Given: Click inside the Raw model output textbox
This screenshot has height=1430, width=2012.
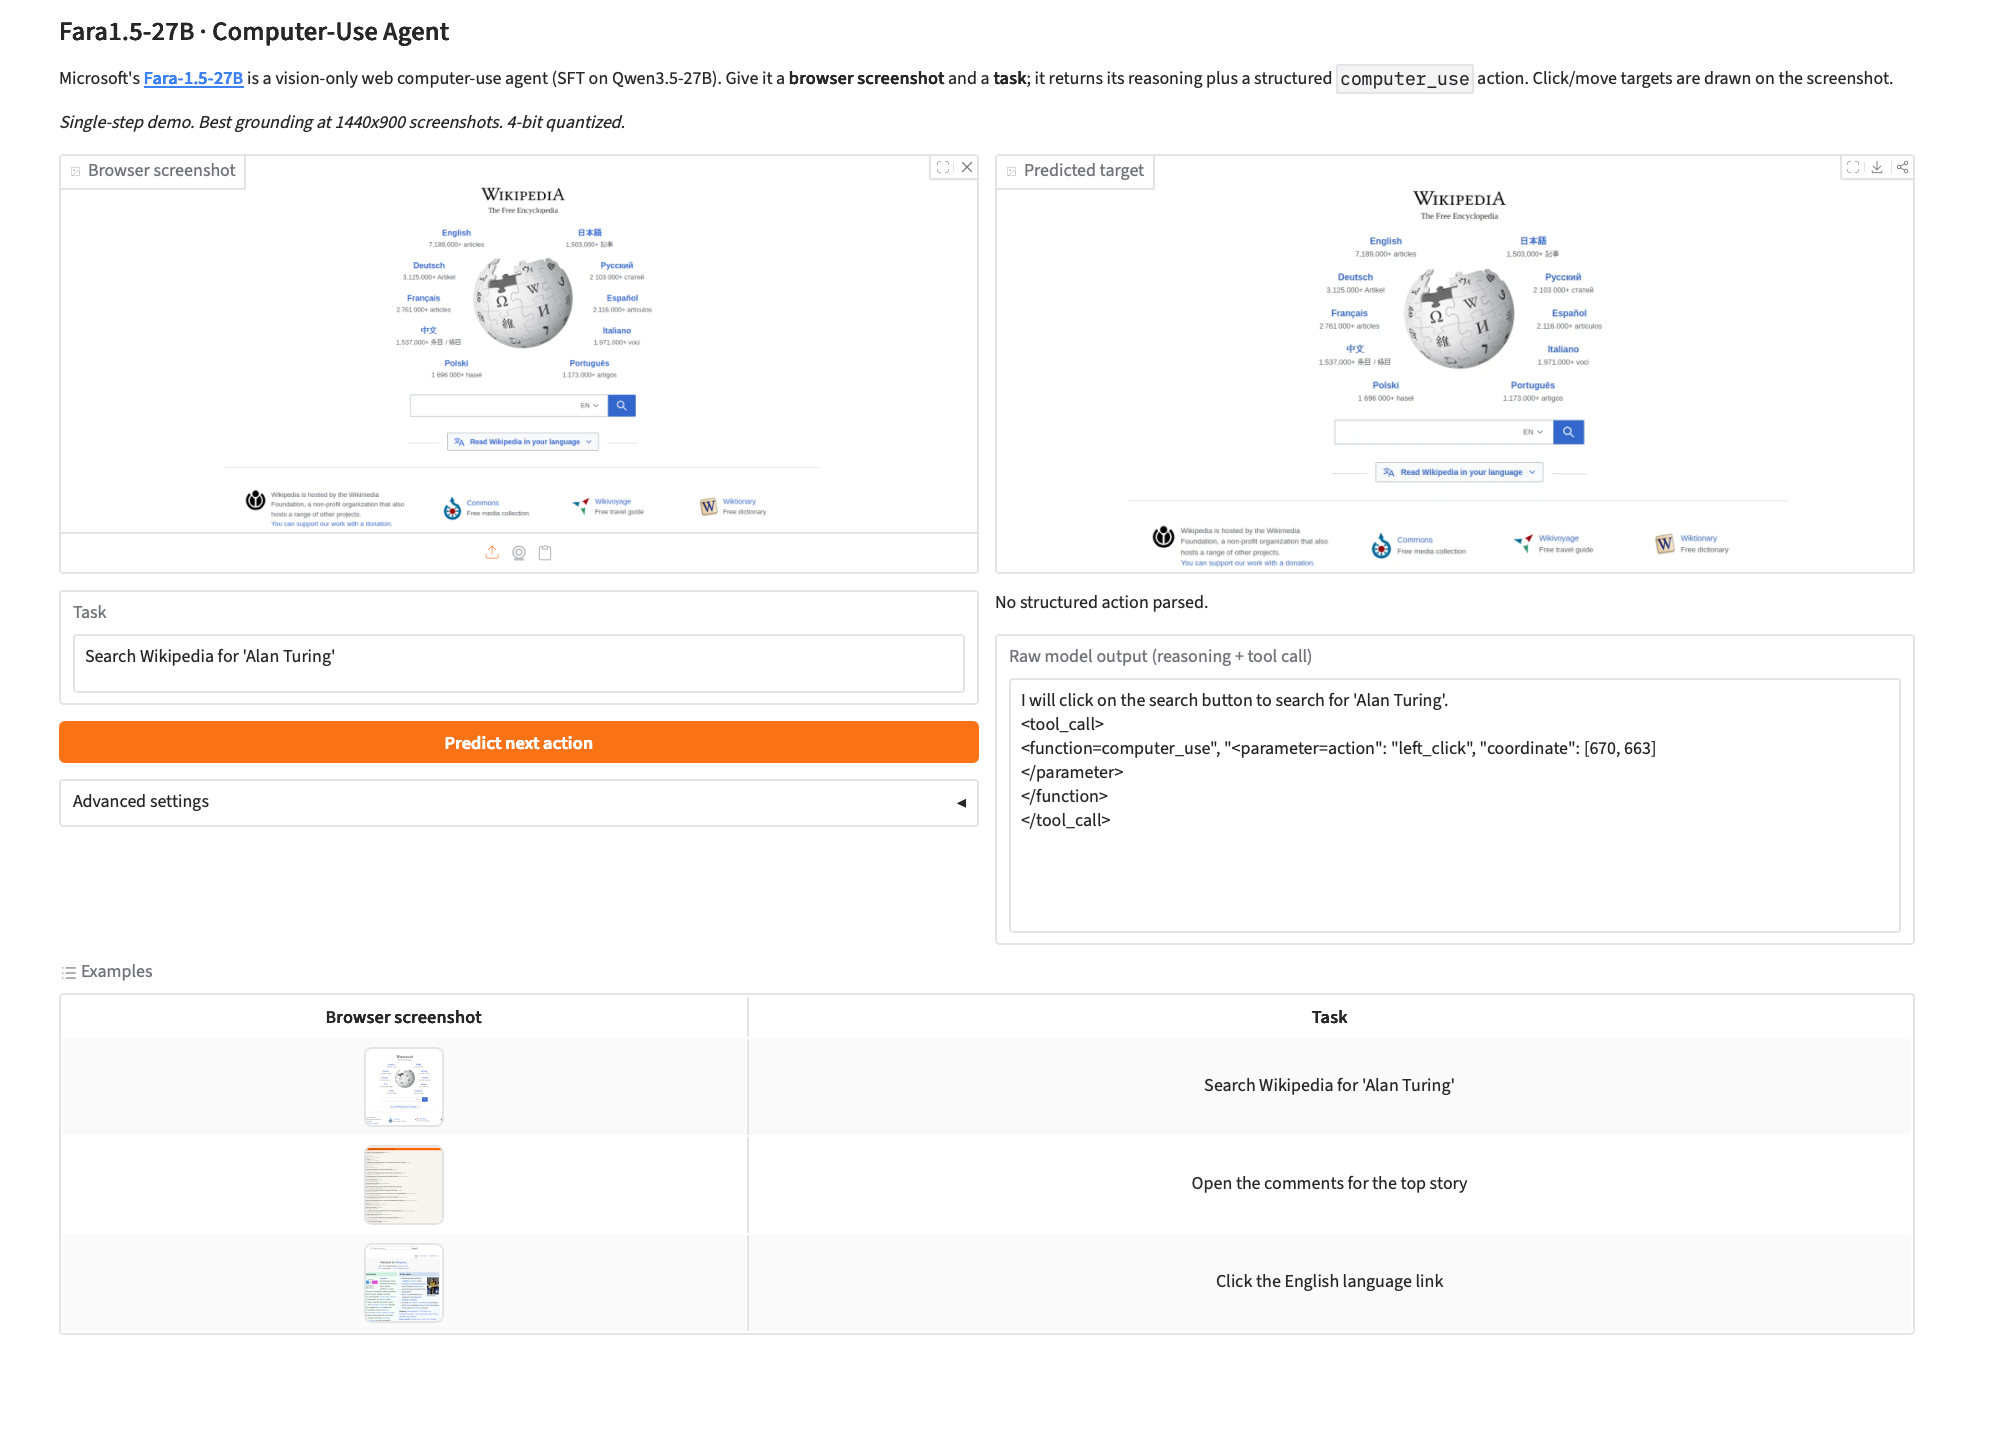Looking at the screenshot, I should pos(1454,805).
